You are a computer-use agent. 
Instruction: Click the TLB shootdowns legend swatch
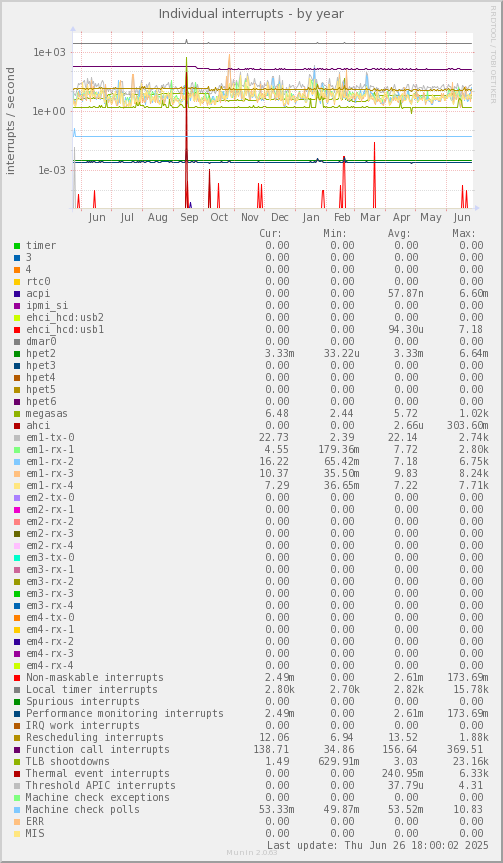click(x=17, y=762)
